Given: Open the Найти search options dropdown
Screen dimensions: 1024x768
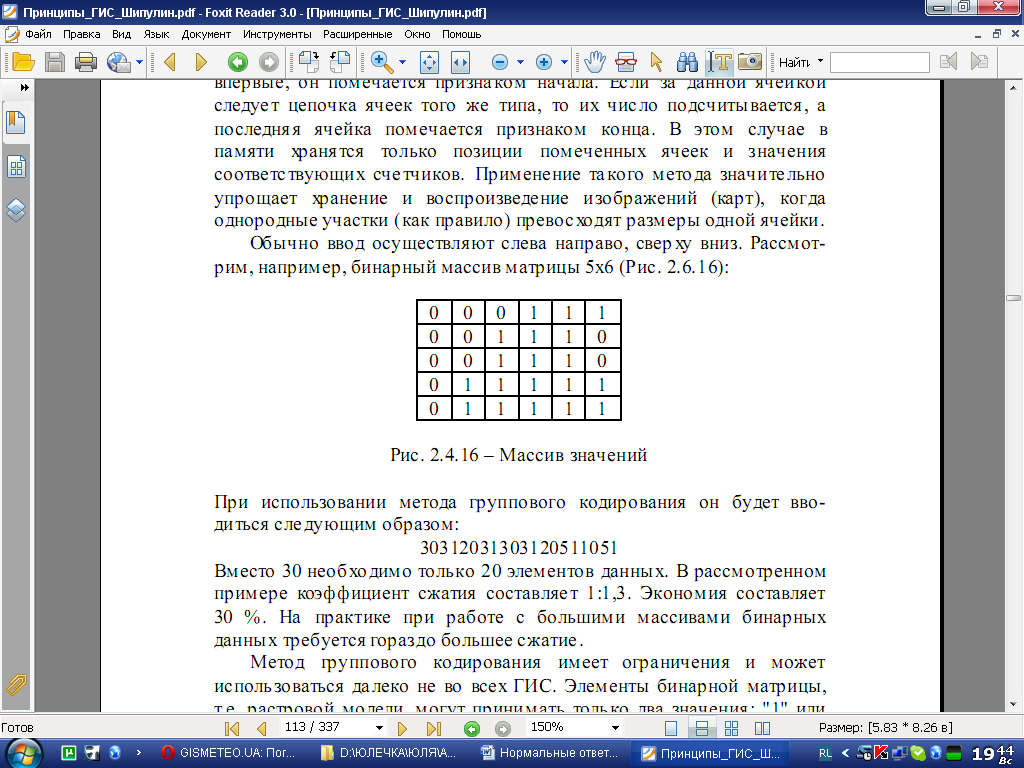Looking at the screenshot, I should [x=820, y=61].
